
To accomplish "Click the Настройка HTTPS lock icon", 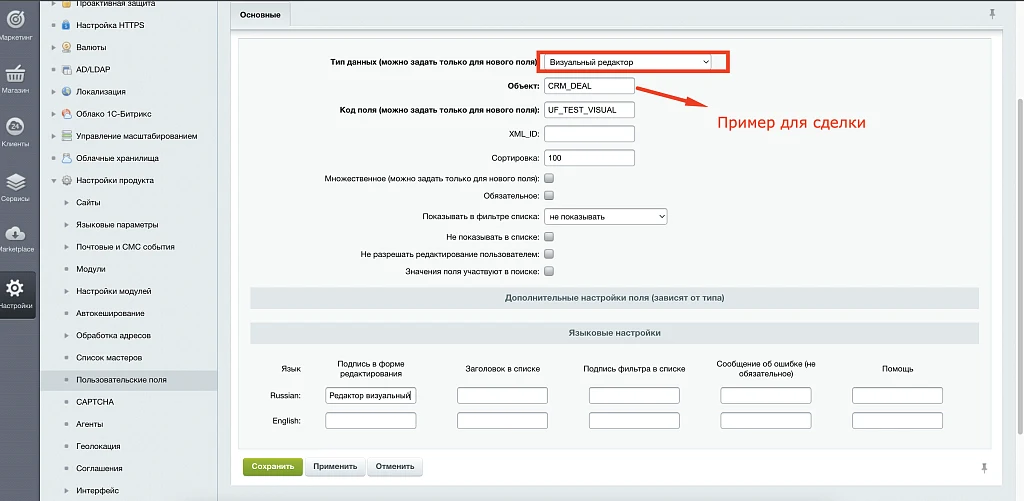I will tap(66, 25).
